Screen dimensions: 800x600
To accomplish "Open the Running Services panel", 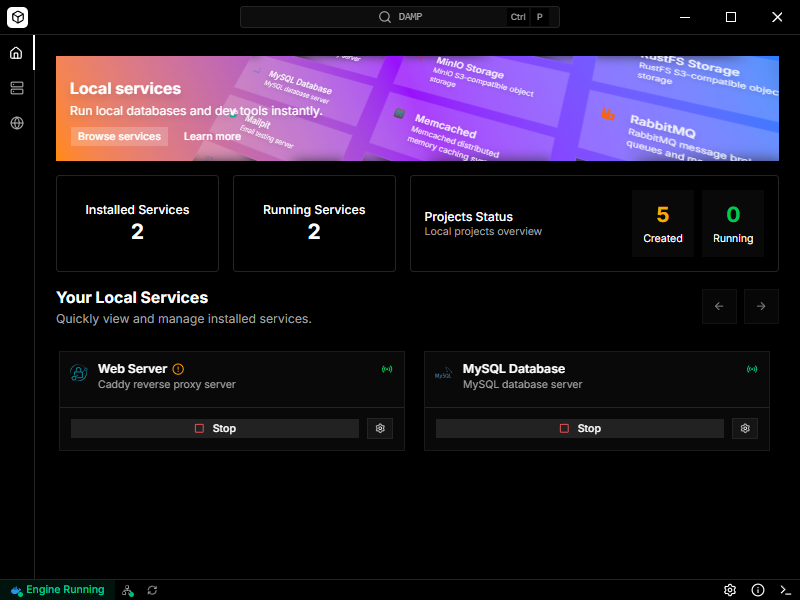I will coord(314,223).
